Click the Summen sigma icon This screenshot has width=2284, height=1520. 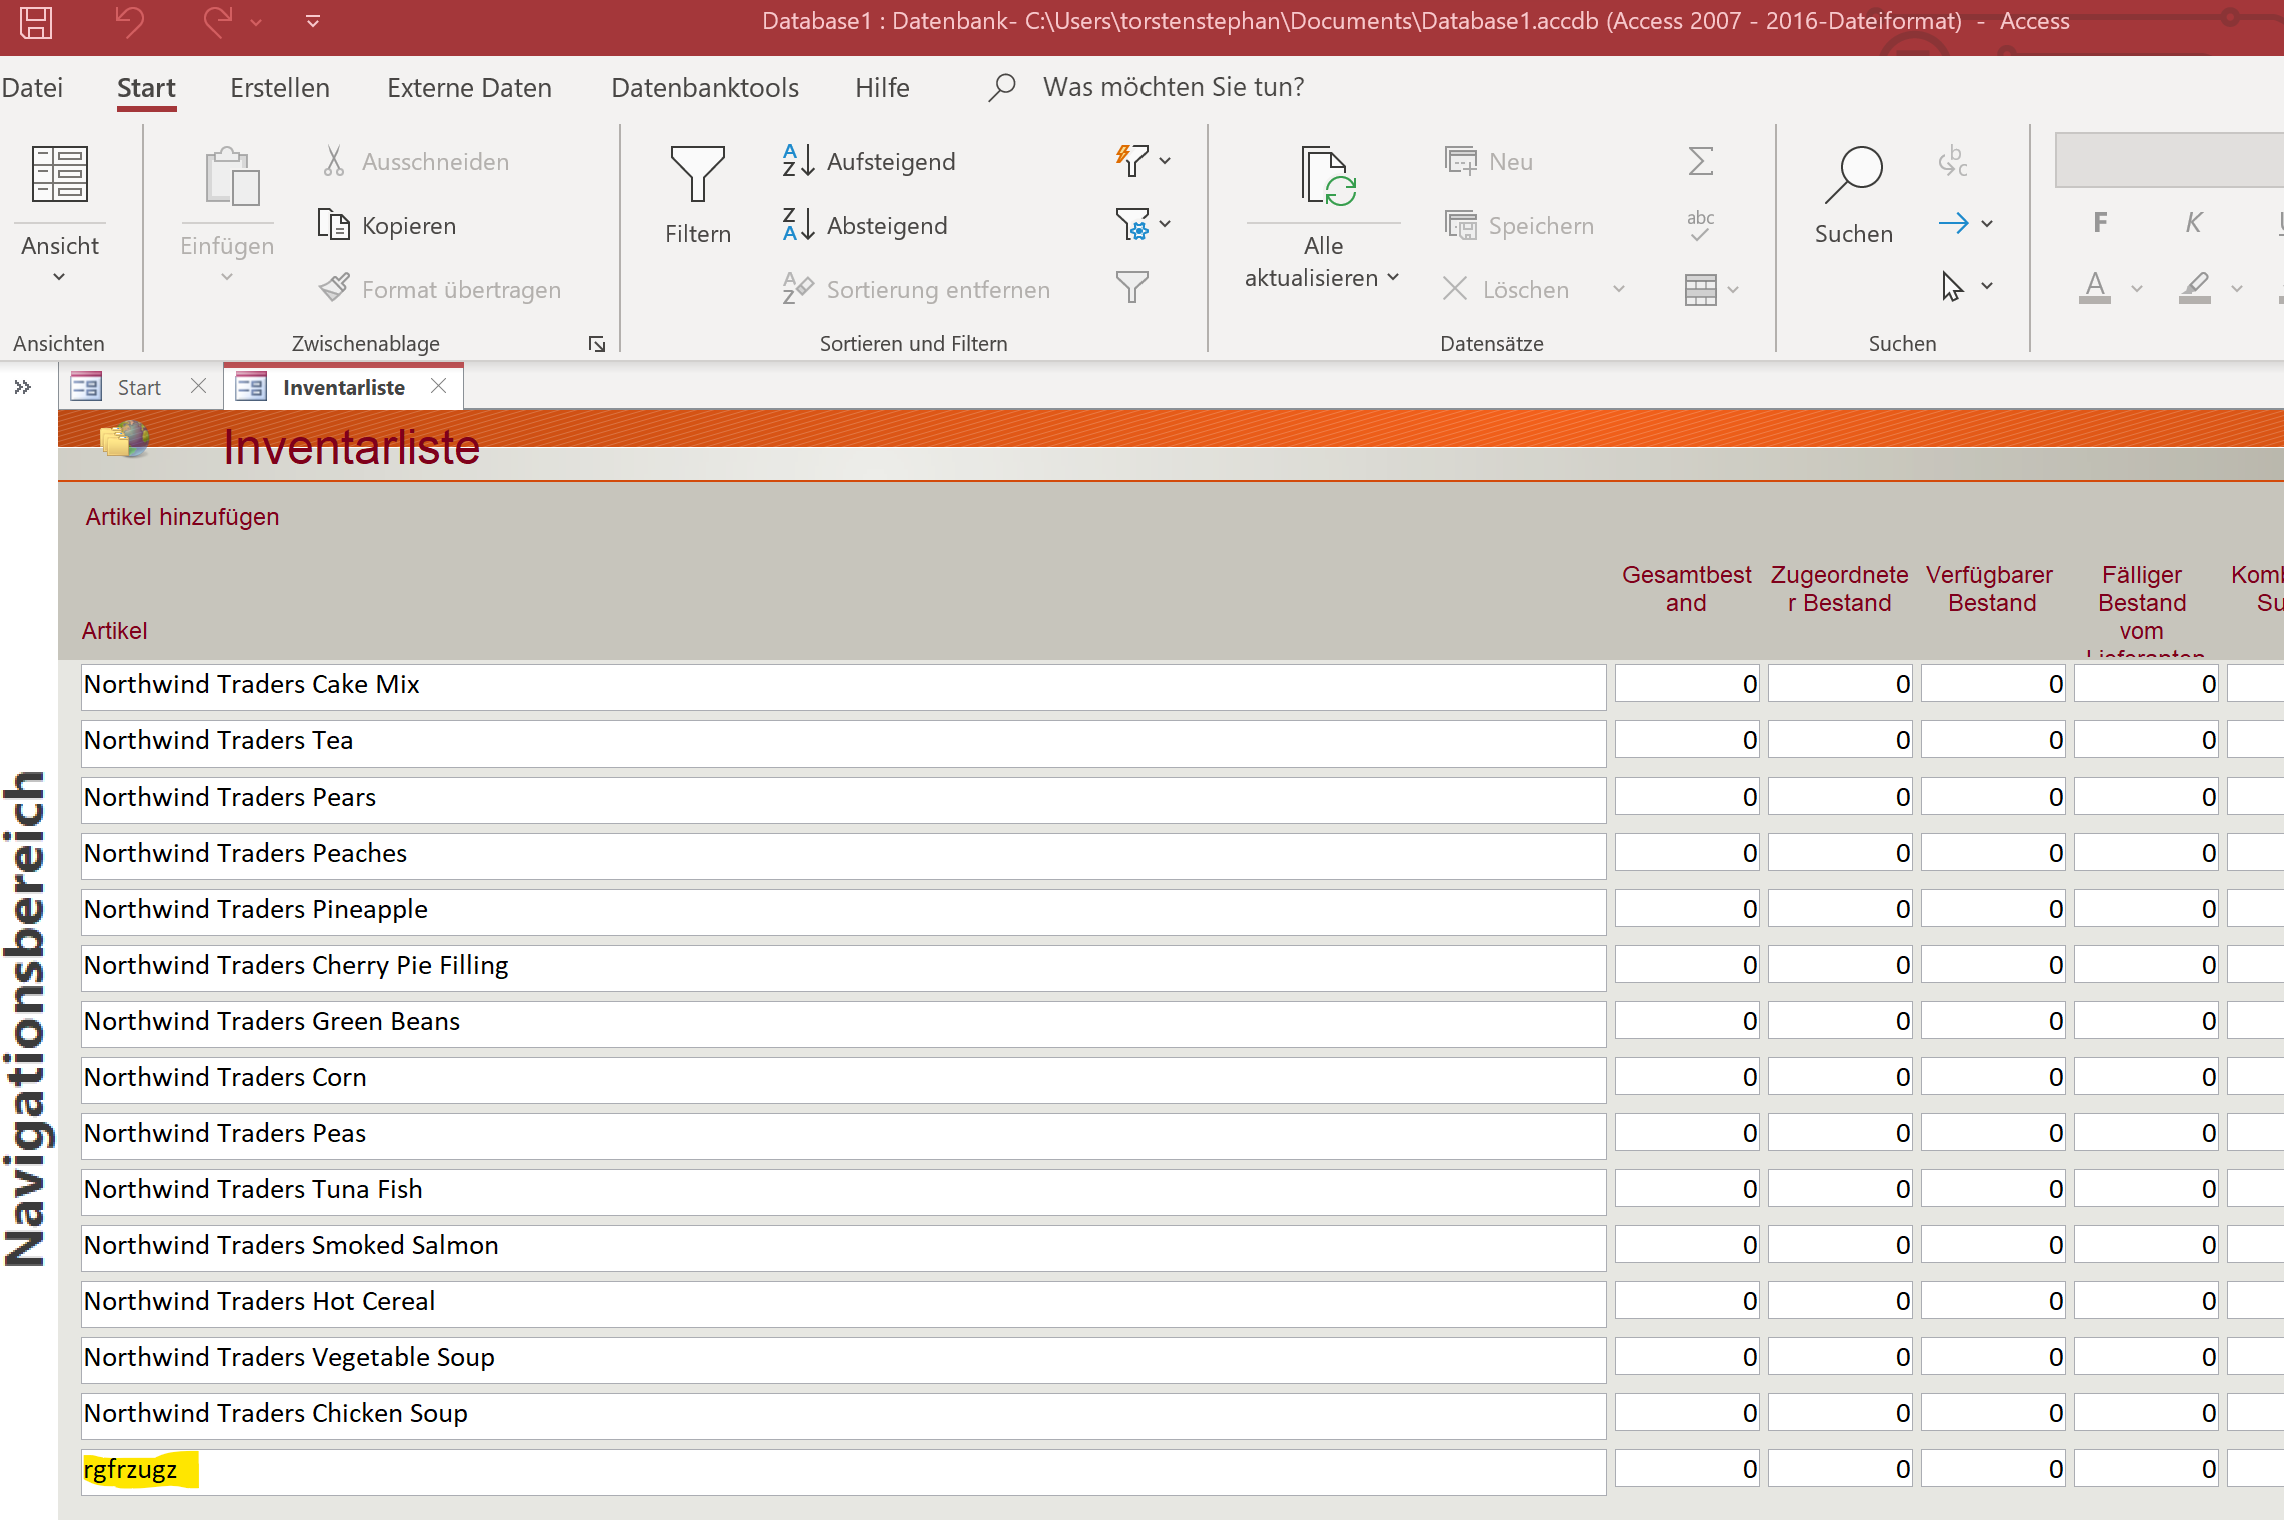1700,161
